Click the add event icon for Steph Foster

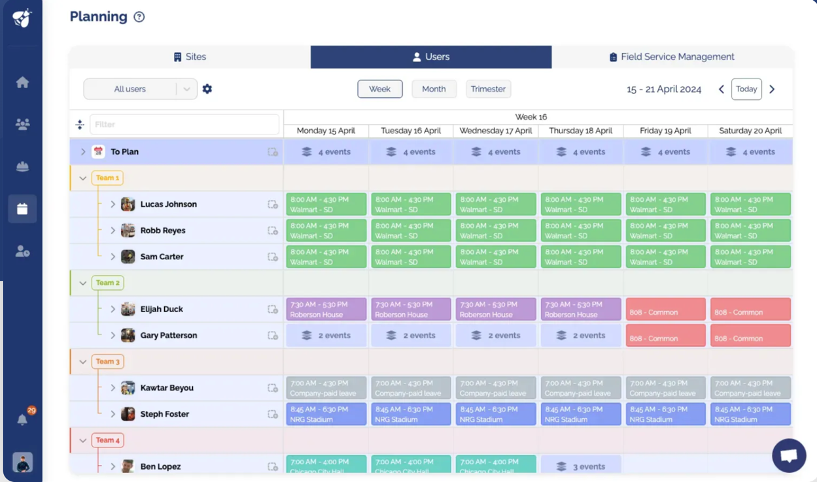(x=272, y=414)
